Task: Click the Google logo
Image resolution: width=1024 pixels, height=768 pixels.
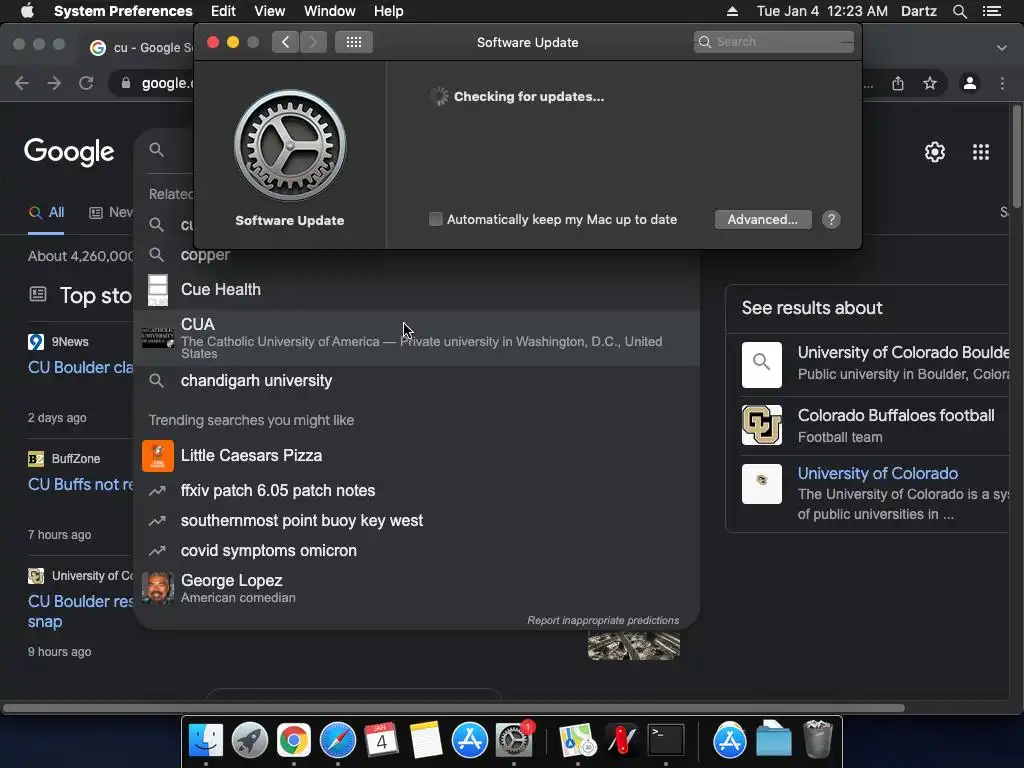Action: 69,152
